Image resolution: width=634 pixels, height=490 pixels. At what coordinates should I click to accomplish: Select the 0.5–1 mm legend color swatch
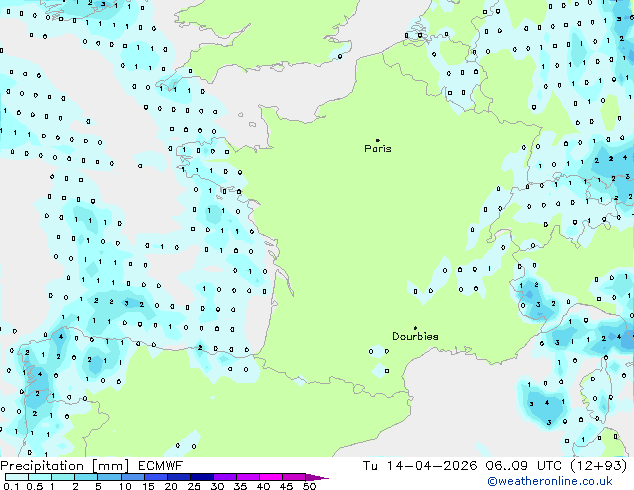pyautogui.click(x=40, y=477)
